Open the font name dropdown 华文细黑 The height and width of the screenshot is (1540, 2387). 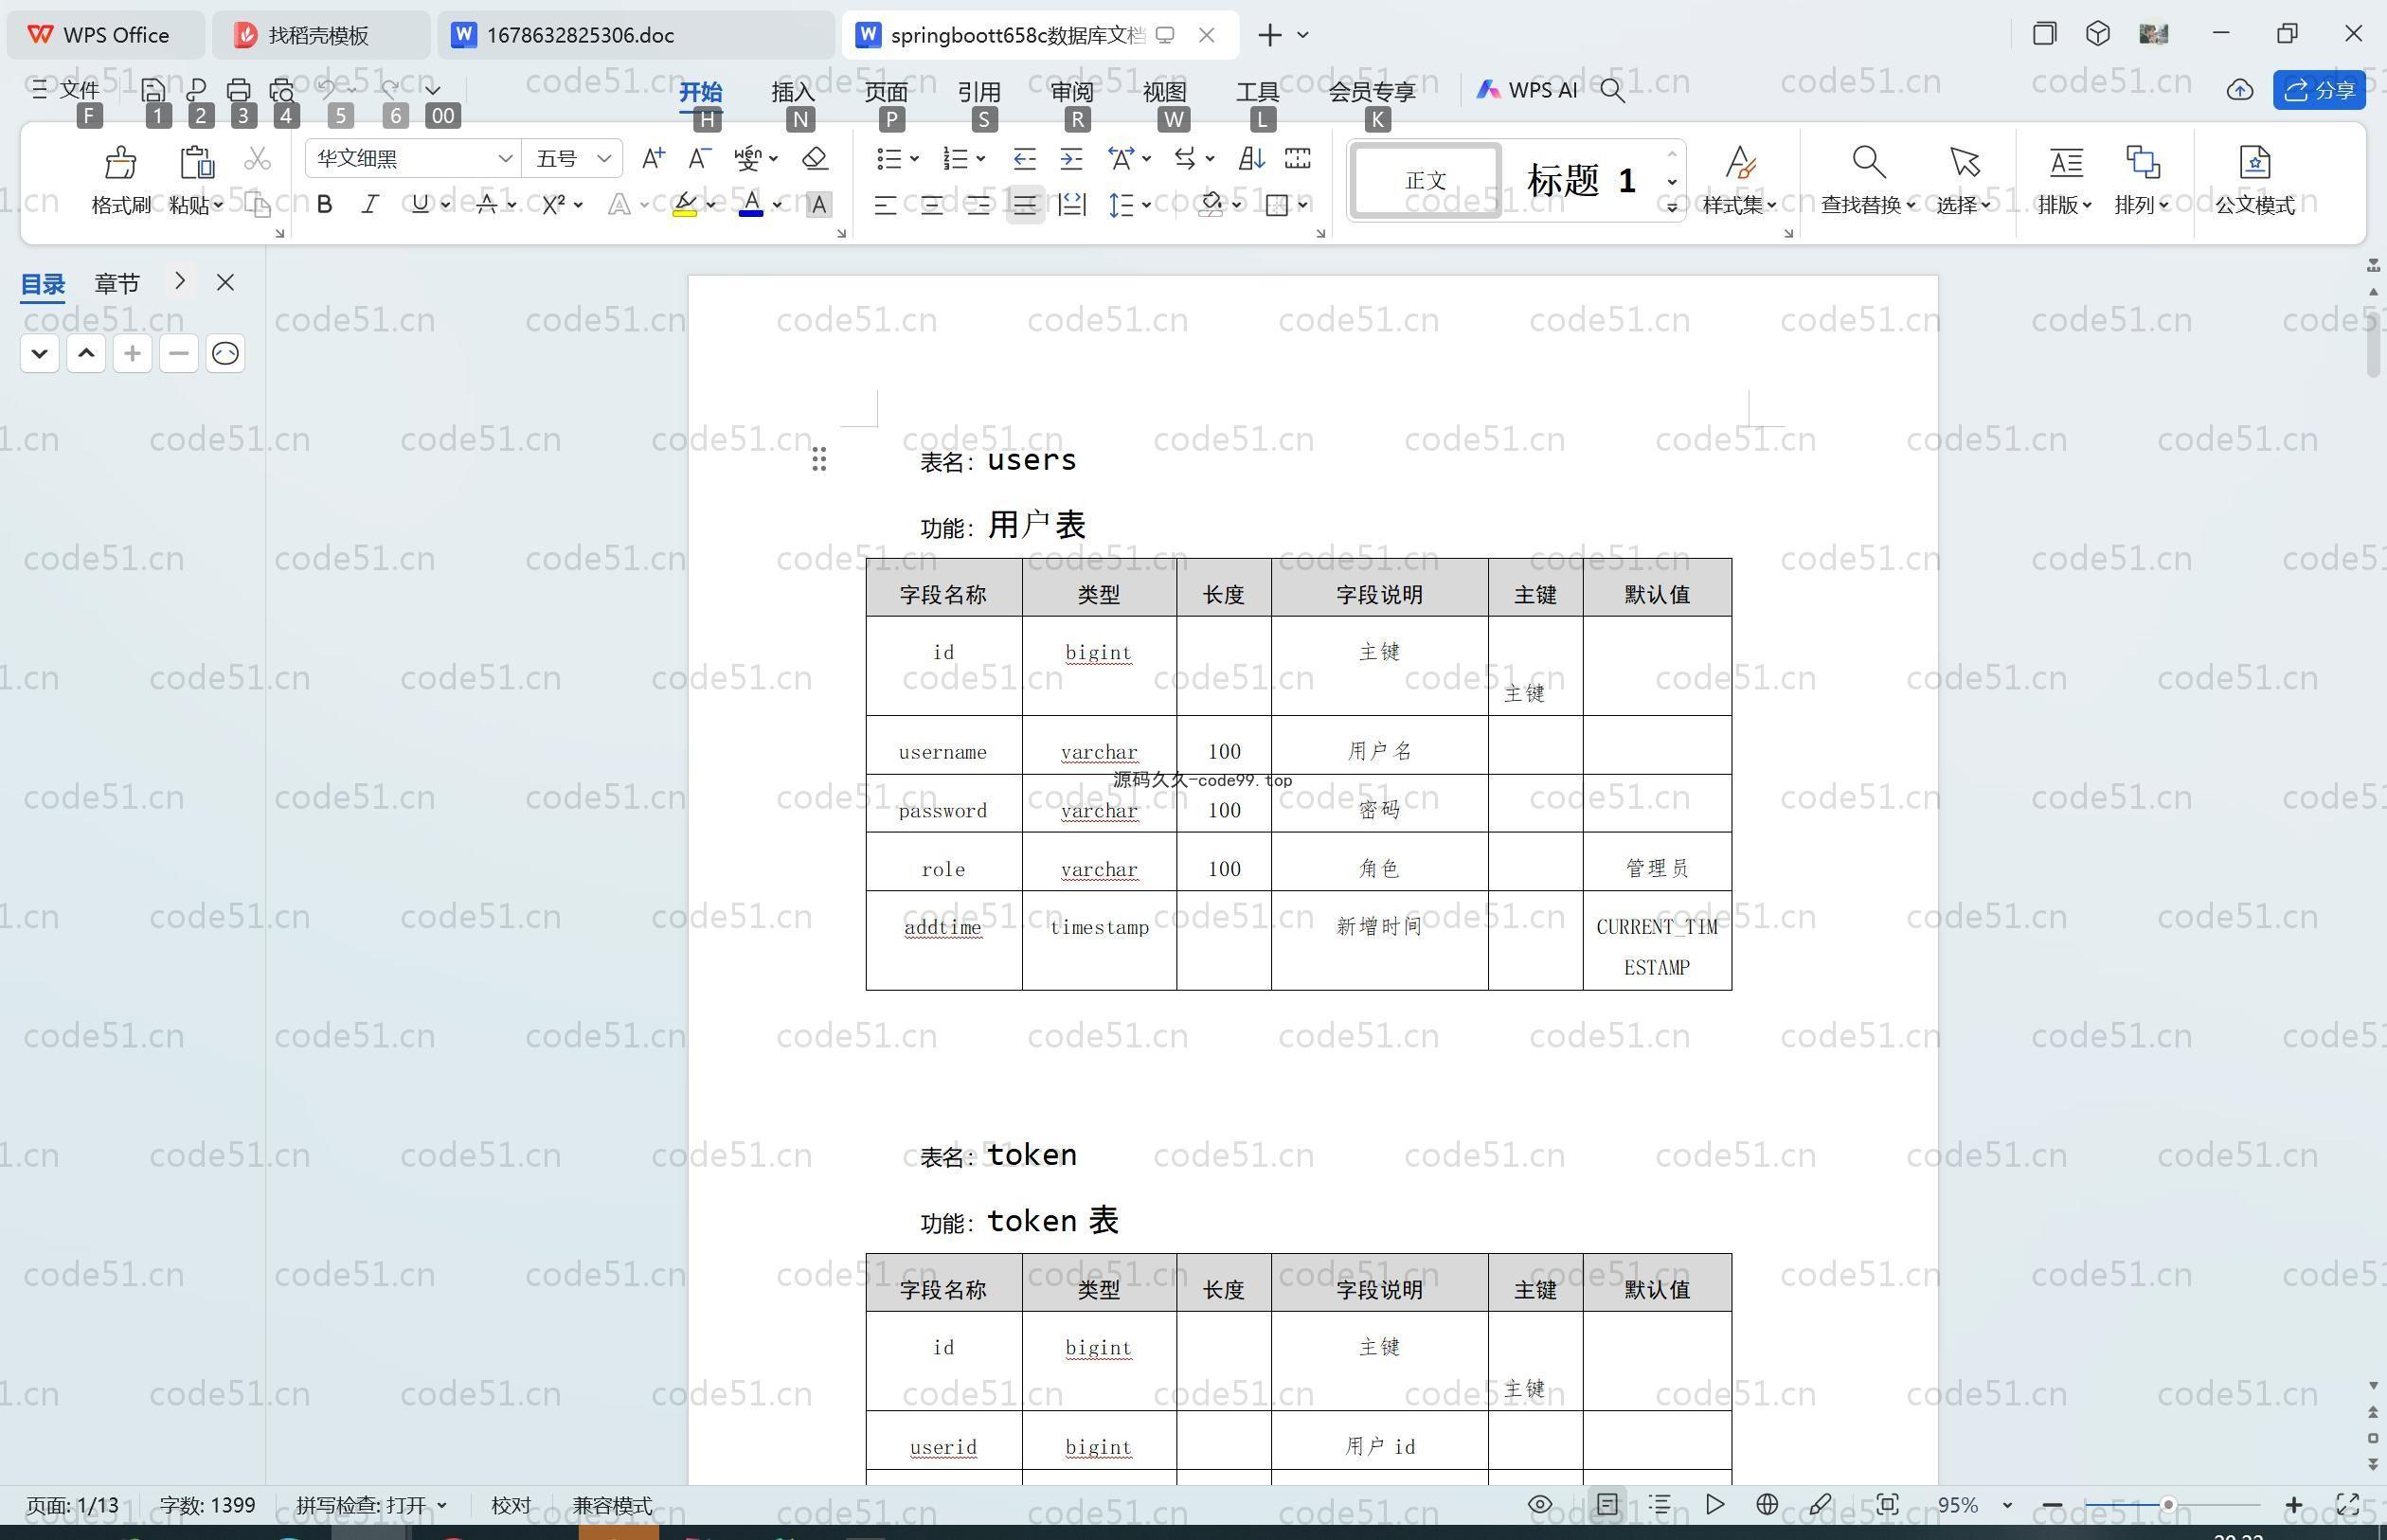(505, 158)
